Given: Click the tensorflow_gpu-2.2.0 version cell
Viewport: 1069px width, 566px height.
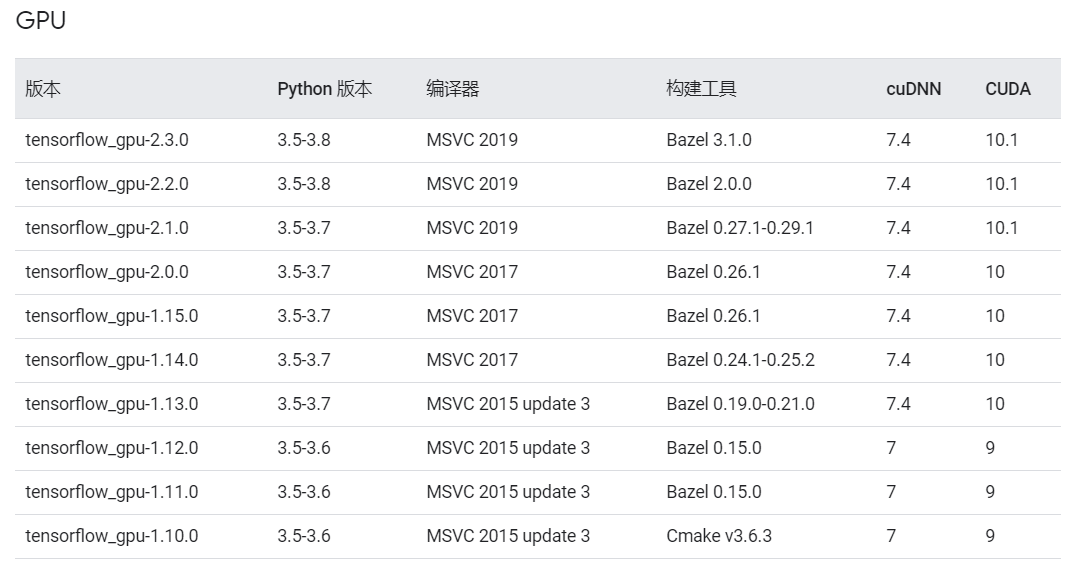Looking at the screenshot, I should [x=106, y=184].
